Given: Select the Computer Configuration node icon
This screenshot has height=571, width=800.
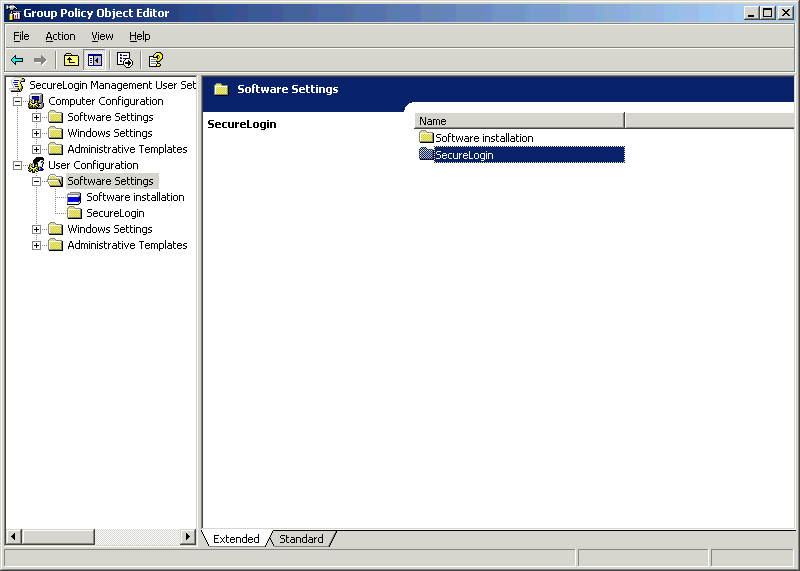Looking at the screenshot, I should point(36,101).
